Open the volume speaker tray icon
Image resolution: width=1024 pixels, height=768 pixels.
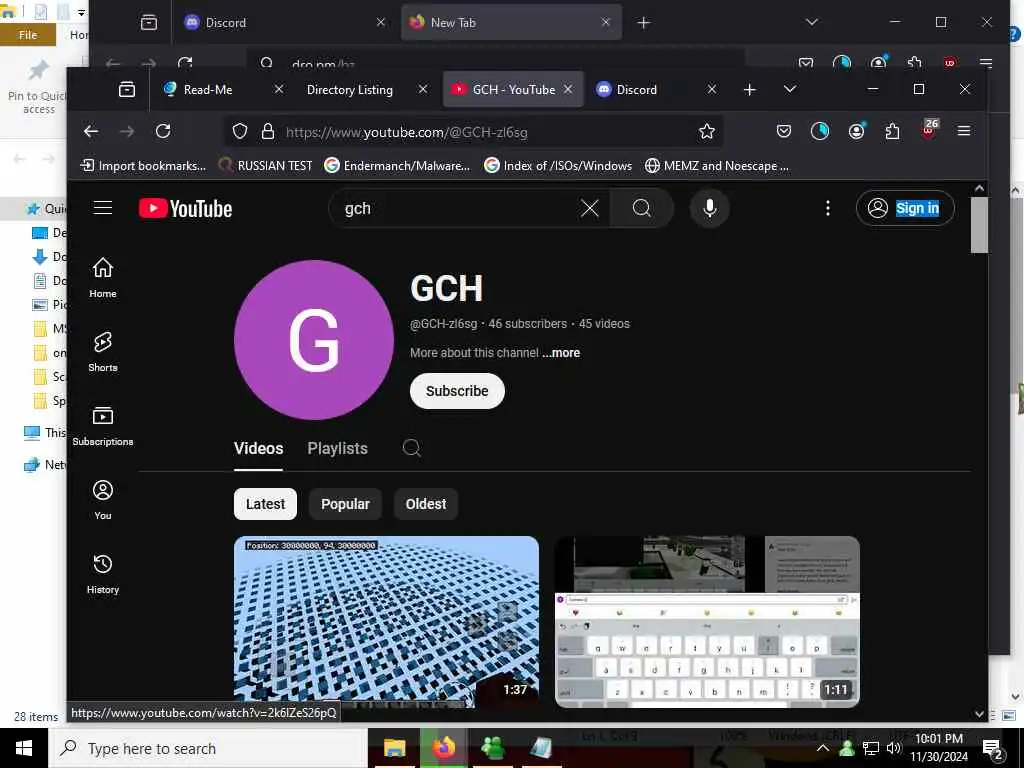tap(893, 748)
